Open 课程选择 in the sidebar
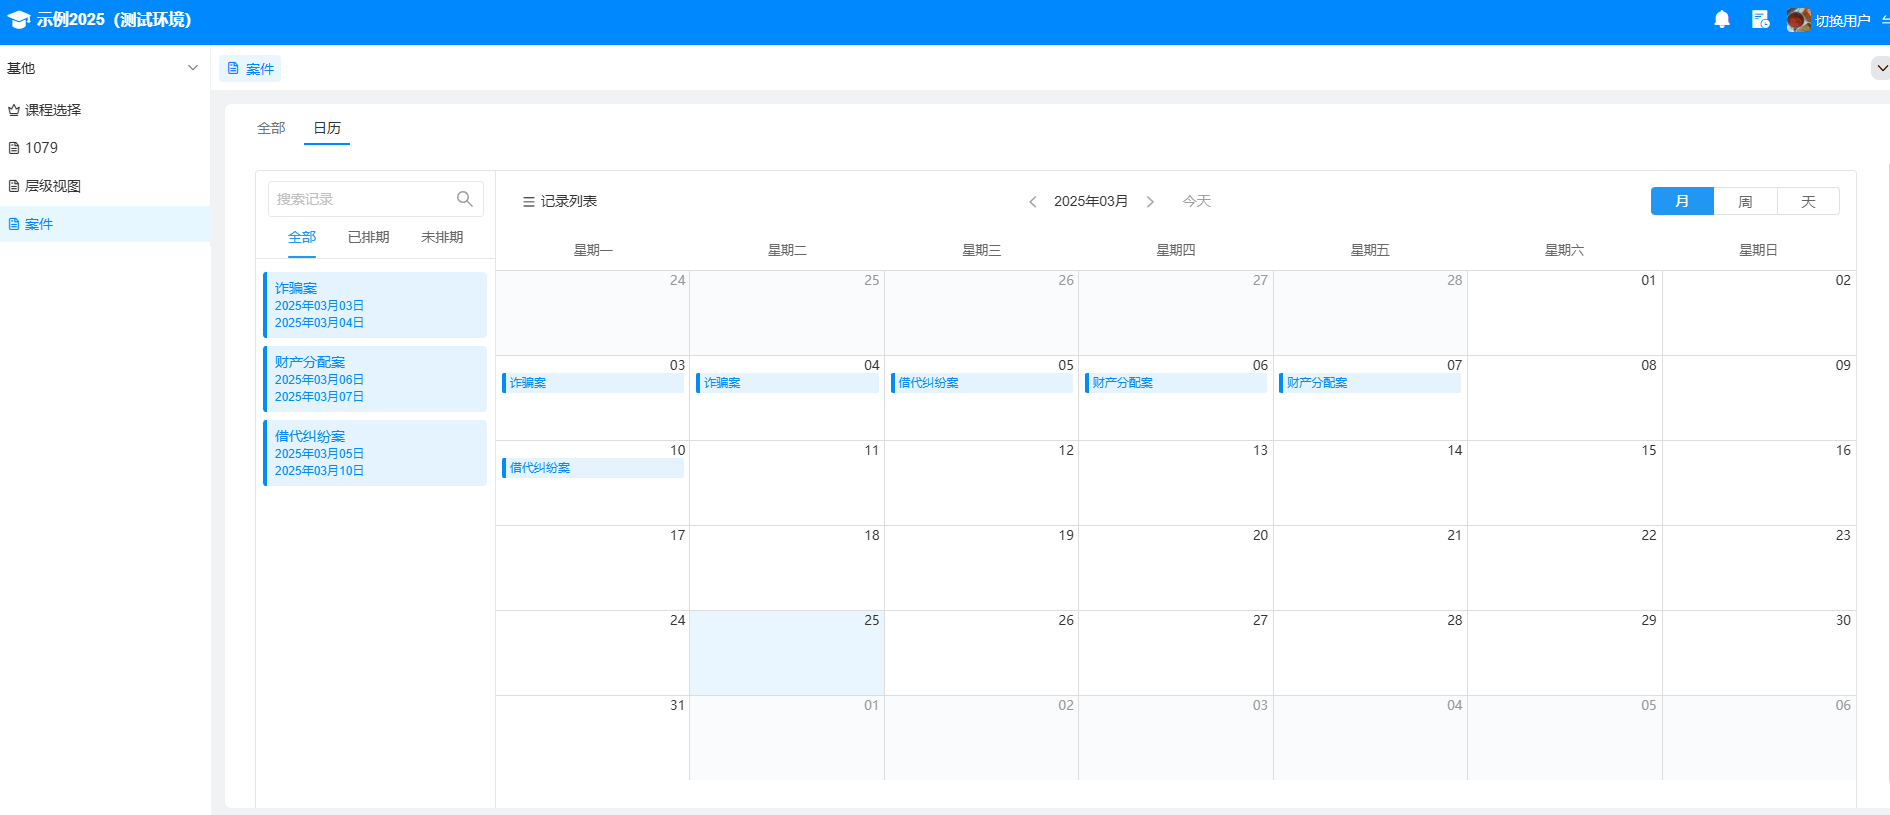The height and width of the screenshot is (815, 1890). (53, 110)
